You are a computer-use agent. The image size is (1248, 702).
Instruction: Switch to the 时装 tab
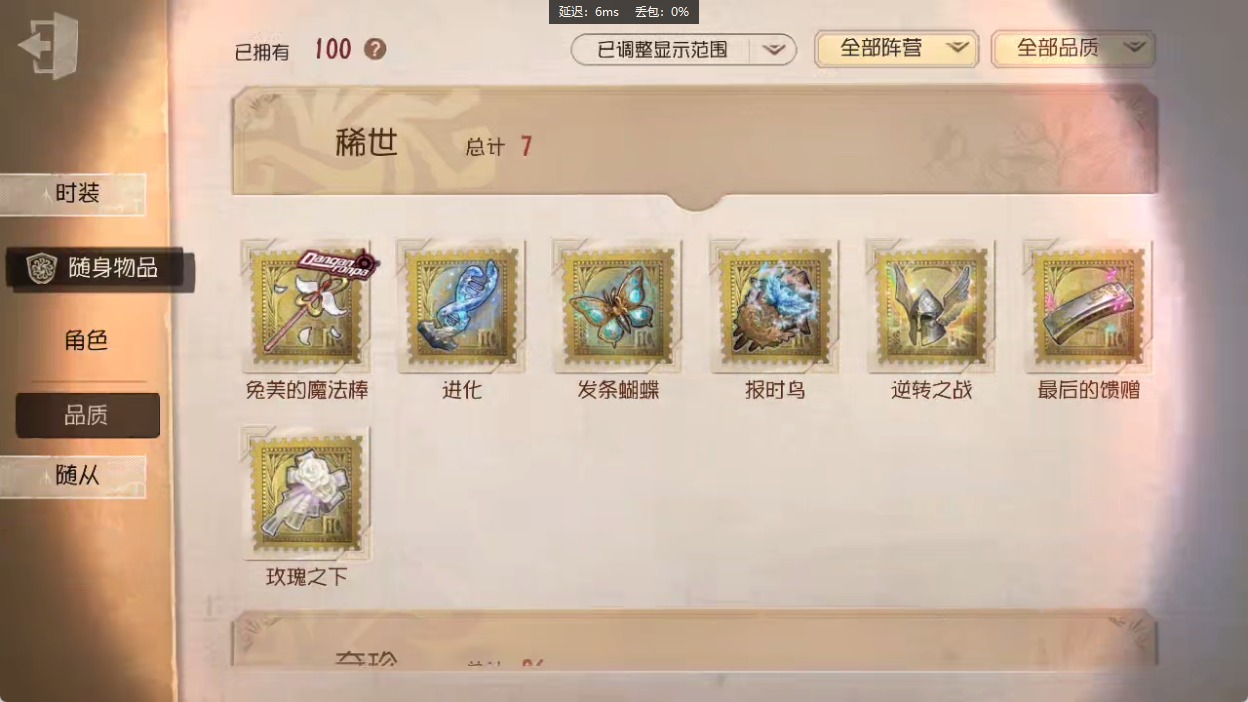tap(73, 194)
